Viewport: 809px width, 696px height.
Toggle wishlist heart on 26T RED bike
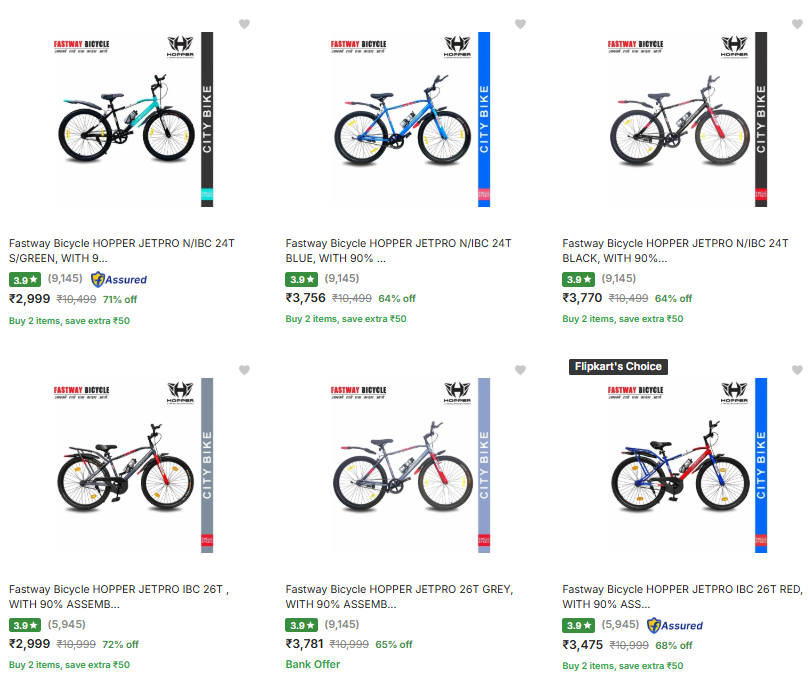tap(796, 370)
